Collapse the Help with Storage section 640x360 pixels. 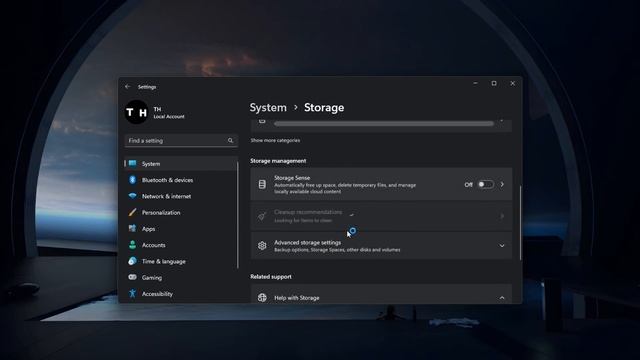point(502,298)
